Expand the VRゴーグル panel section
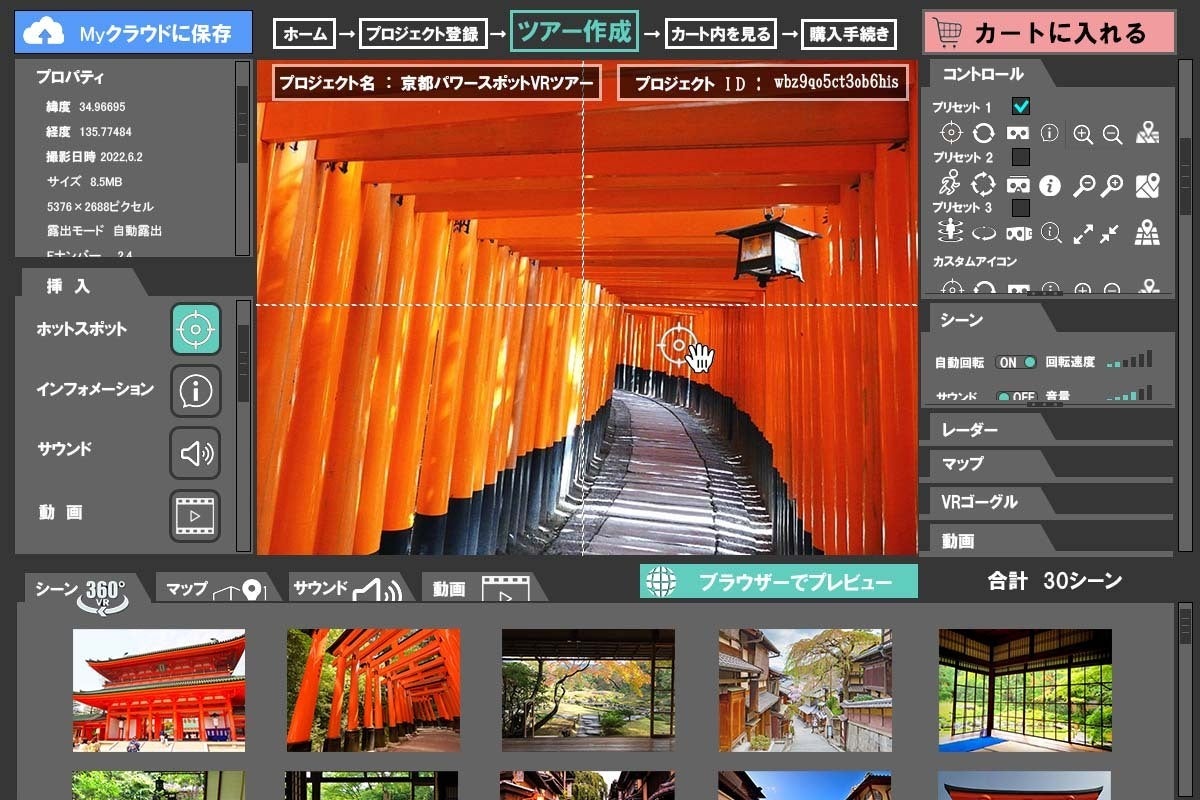The image size is (1200, 800). [x=979, y=502]
